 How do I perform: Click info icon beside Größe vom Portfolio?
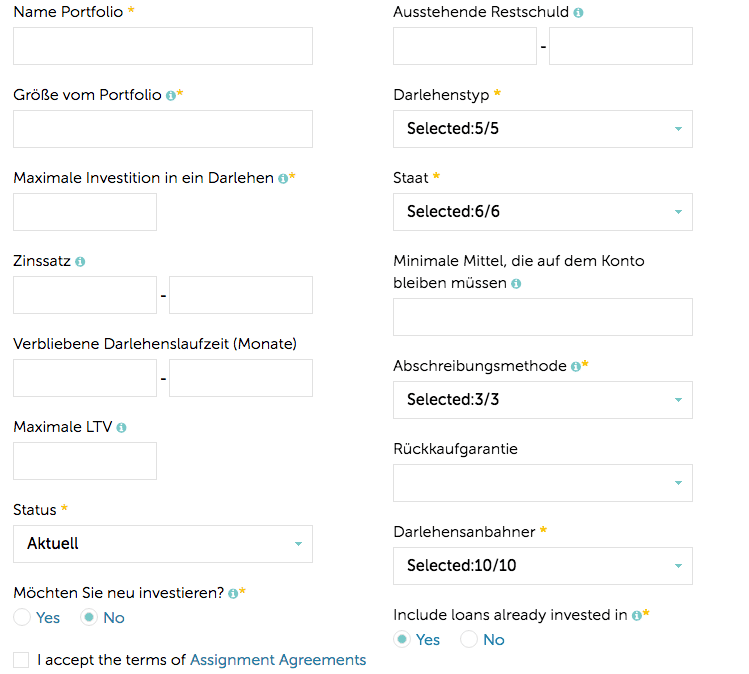[x=171, y=96]
